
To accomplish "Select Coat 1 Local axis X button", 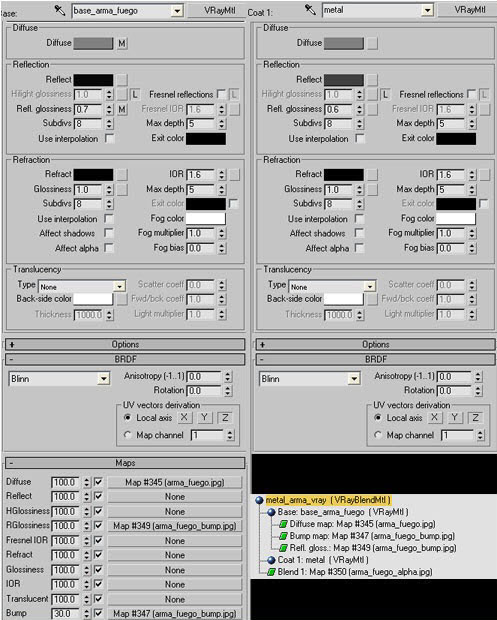I will click(x=434, y=418).
